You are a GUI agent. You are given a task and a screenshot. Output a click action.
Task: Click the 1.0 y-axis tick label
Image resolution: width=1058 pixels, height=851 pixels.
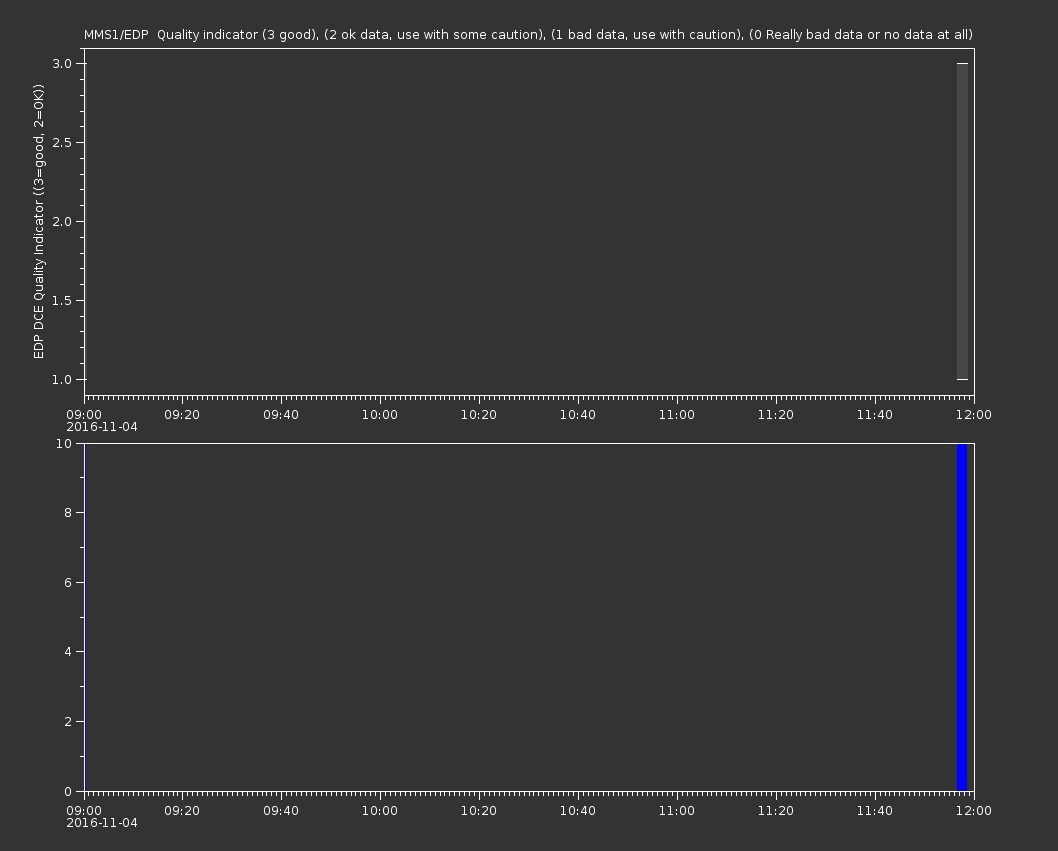point(61,379)
